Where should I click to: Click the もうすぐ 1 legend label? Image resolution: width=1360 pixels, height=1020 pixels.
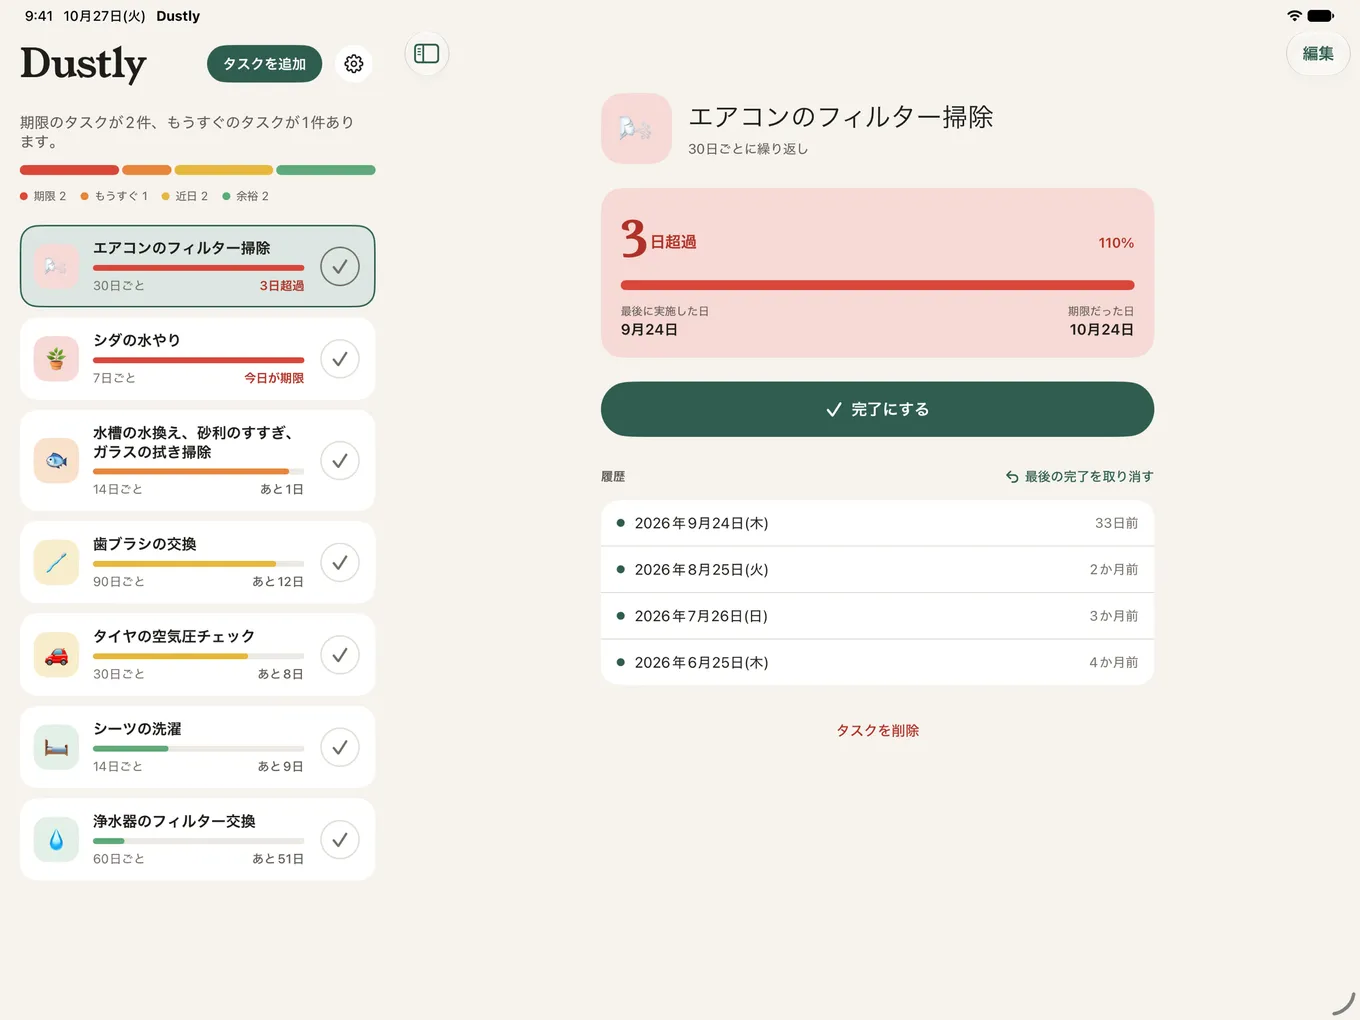tap(114, 196)
